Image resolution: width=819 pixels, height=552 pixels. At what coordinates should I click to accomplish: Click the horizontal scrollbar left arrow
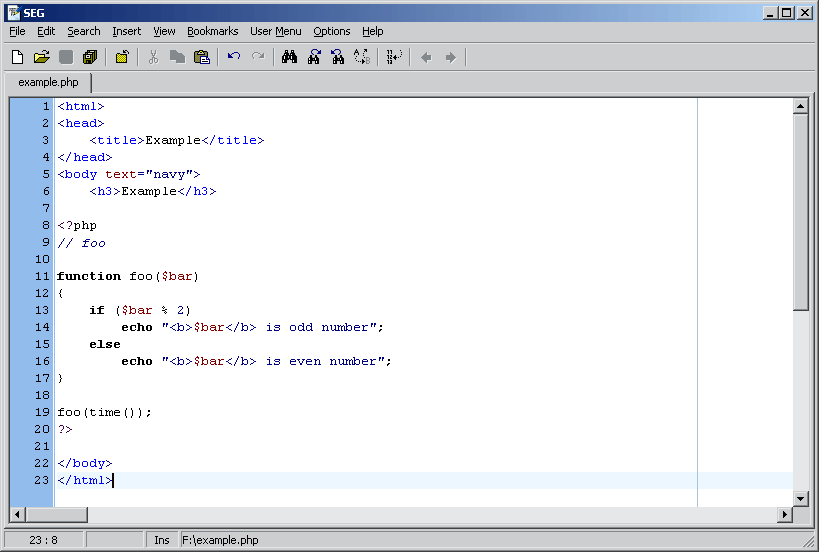coord(17,514)
